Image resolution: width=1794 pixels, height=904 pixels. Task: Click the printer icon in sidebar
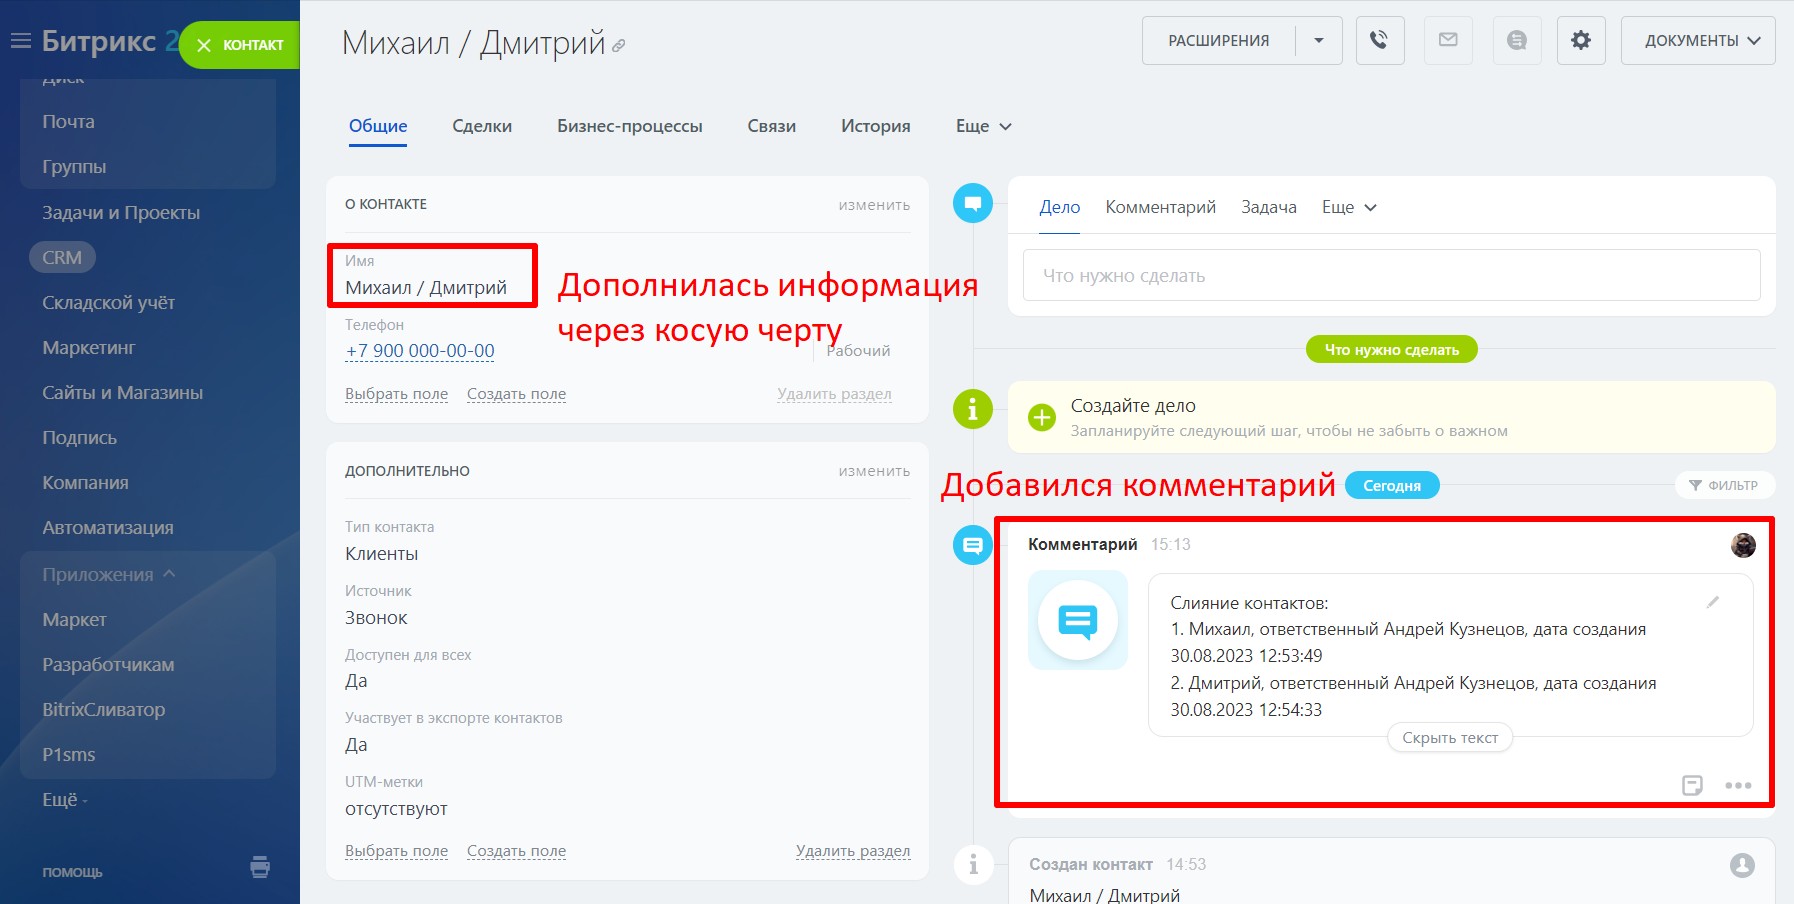[260, 867]
